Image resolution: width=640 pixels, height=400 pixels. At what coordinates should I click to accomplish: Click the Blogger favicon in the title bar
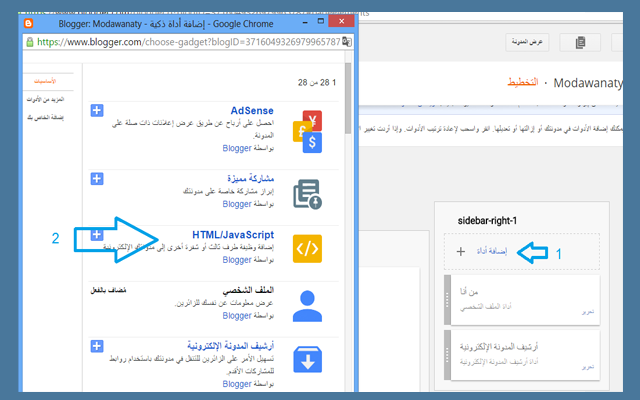pos(28,23)
